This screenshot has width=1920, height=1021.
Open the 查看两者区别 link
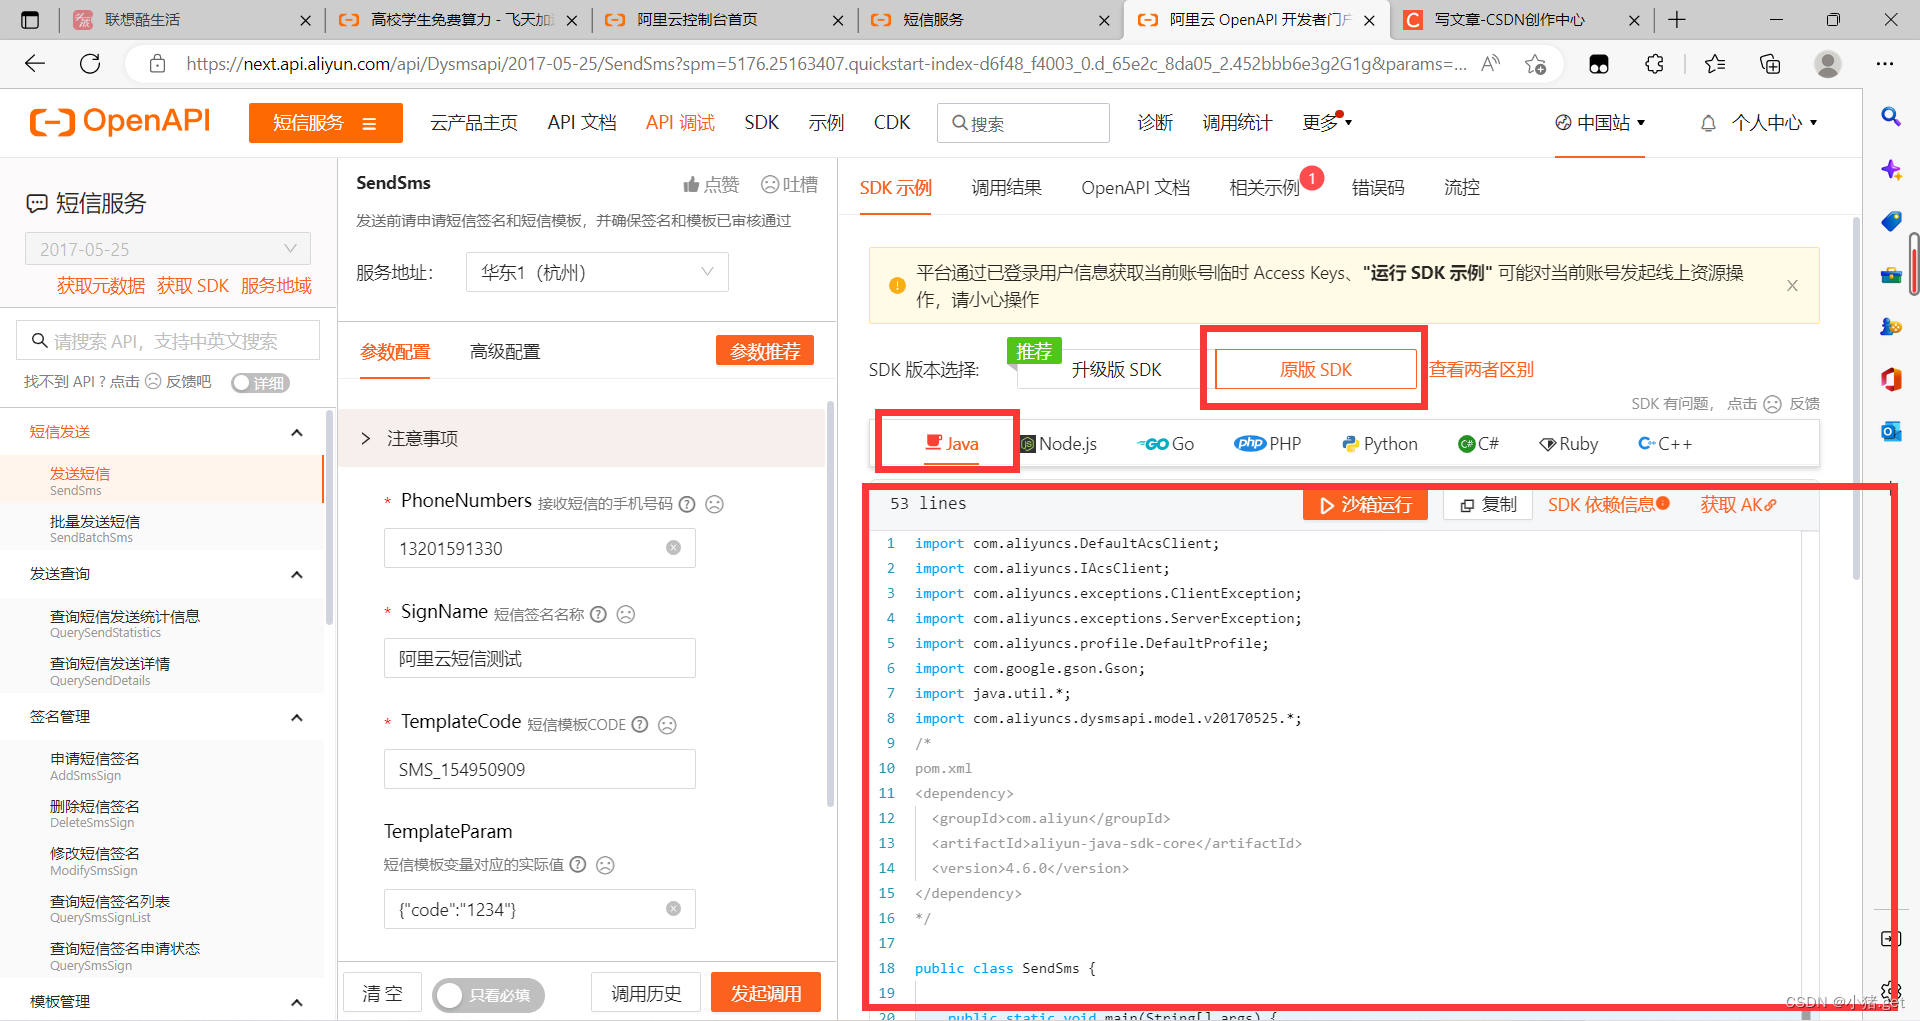pyautogui.click(x=1481, y=370)
